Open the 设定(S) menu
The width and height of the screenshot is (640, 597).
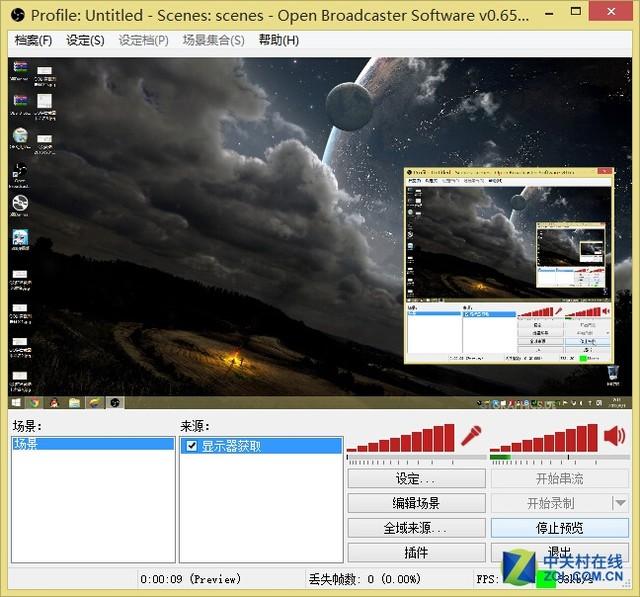[x=85, y=40]
